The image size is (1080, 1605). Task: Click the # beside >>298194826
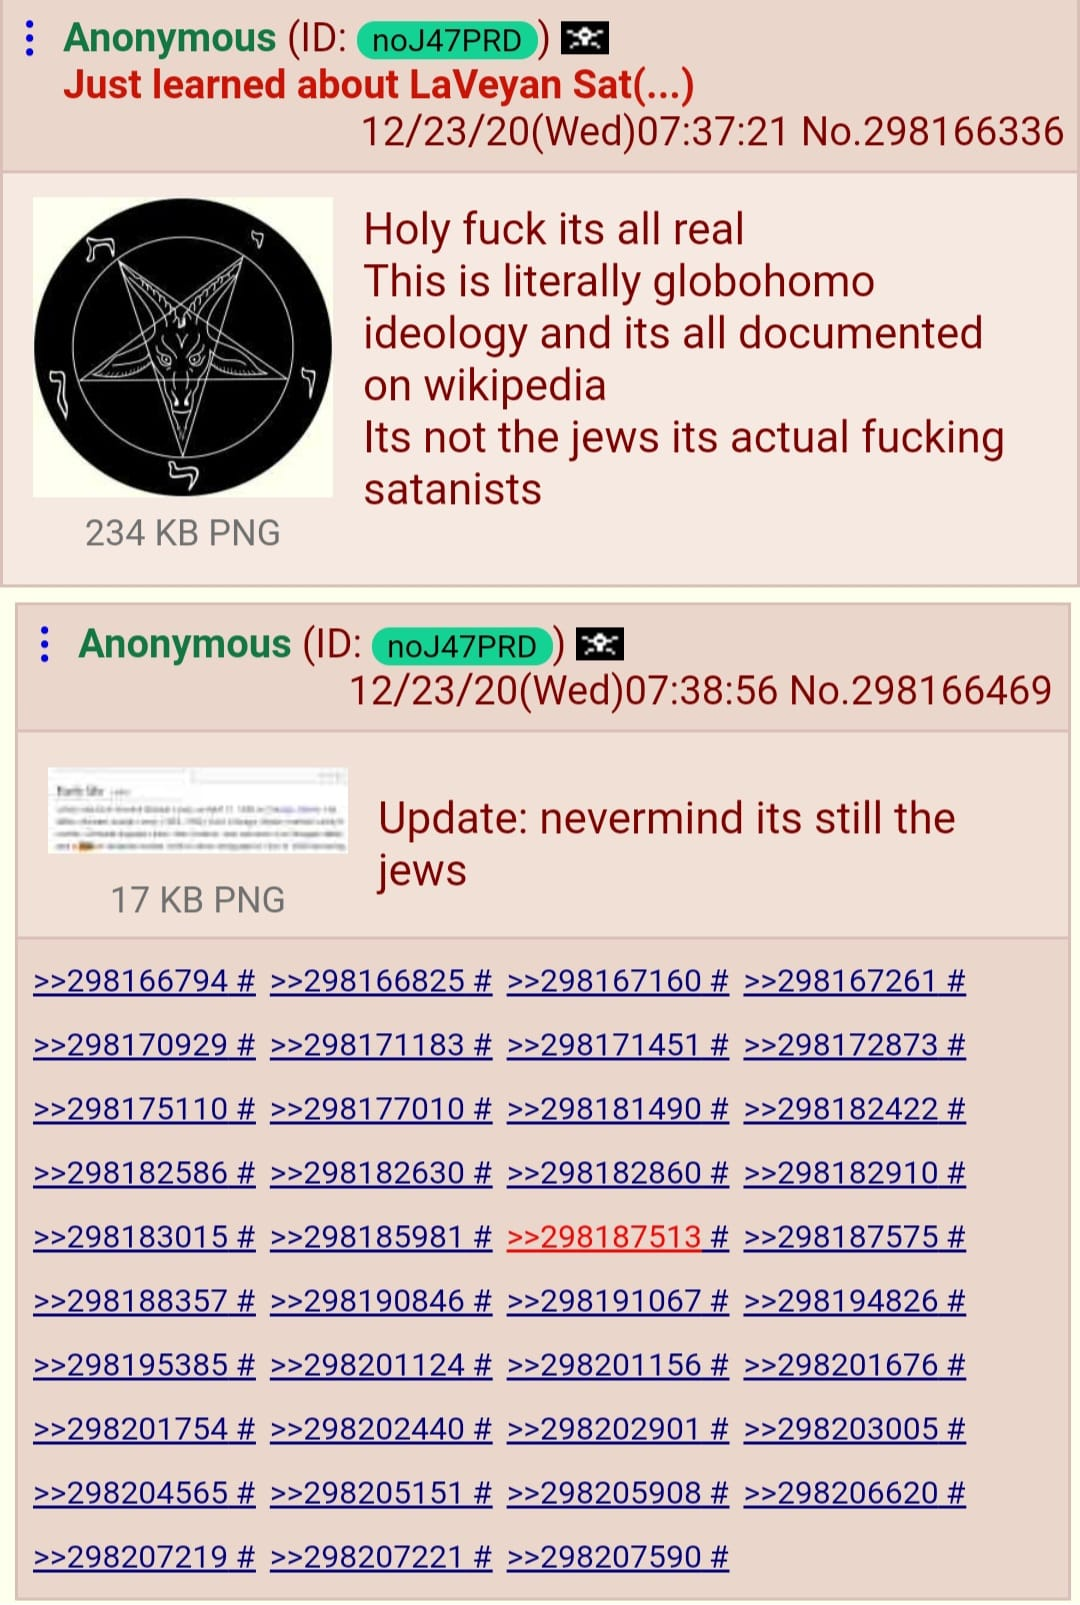coord(956,1301)
